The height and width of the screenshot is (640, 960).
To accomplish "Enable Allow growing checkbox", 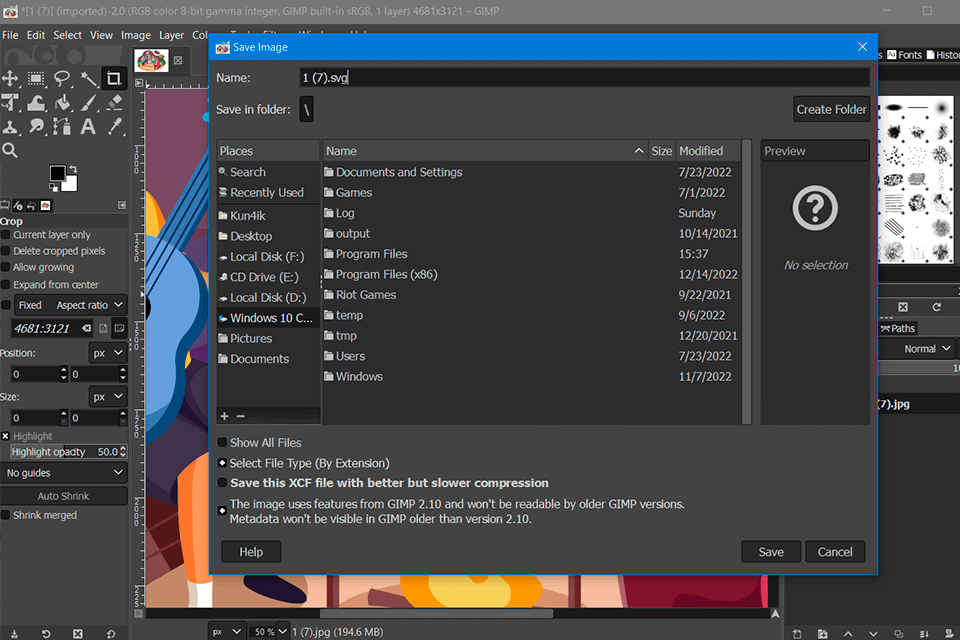I will [x=6, y=267].
